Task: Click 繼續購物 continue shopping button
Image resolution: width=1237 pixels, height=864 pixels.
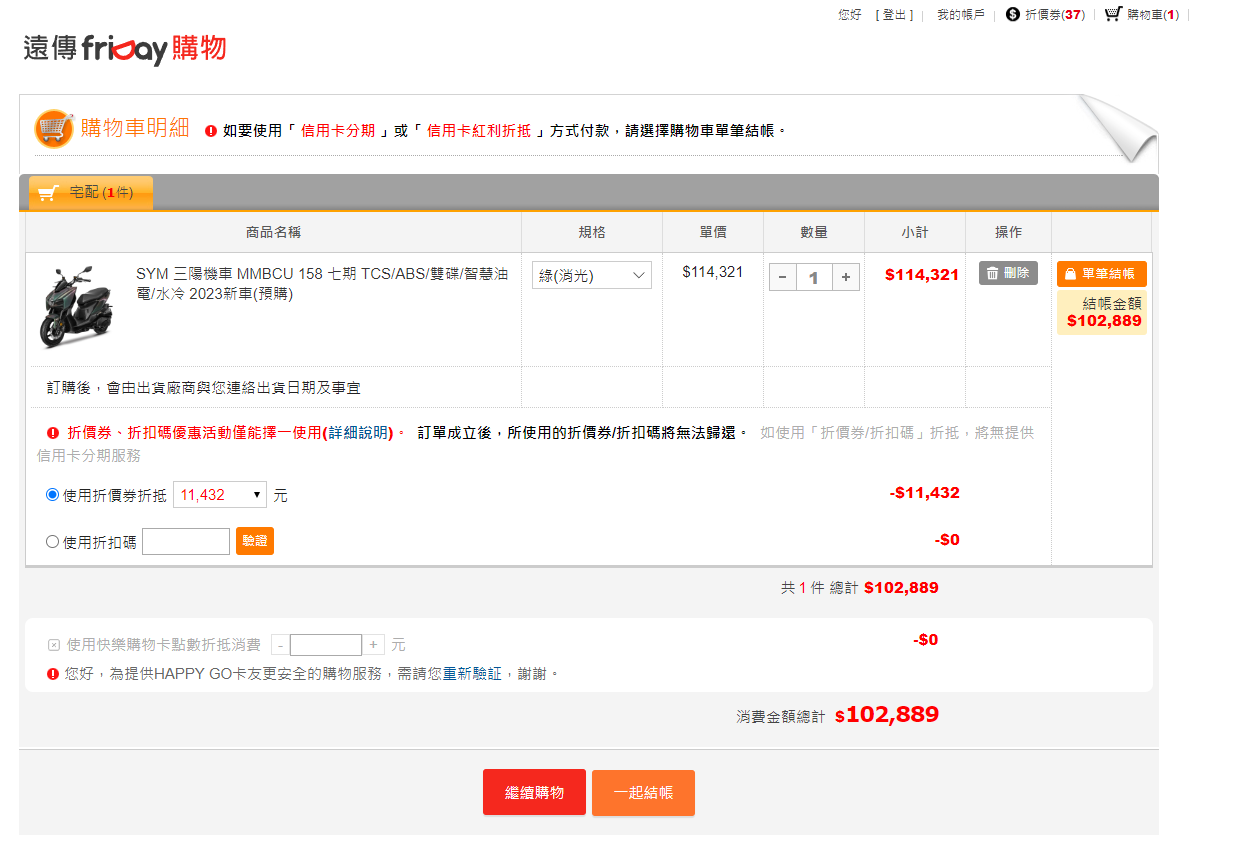Action: pos(534,792)
